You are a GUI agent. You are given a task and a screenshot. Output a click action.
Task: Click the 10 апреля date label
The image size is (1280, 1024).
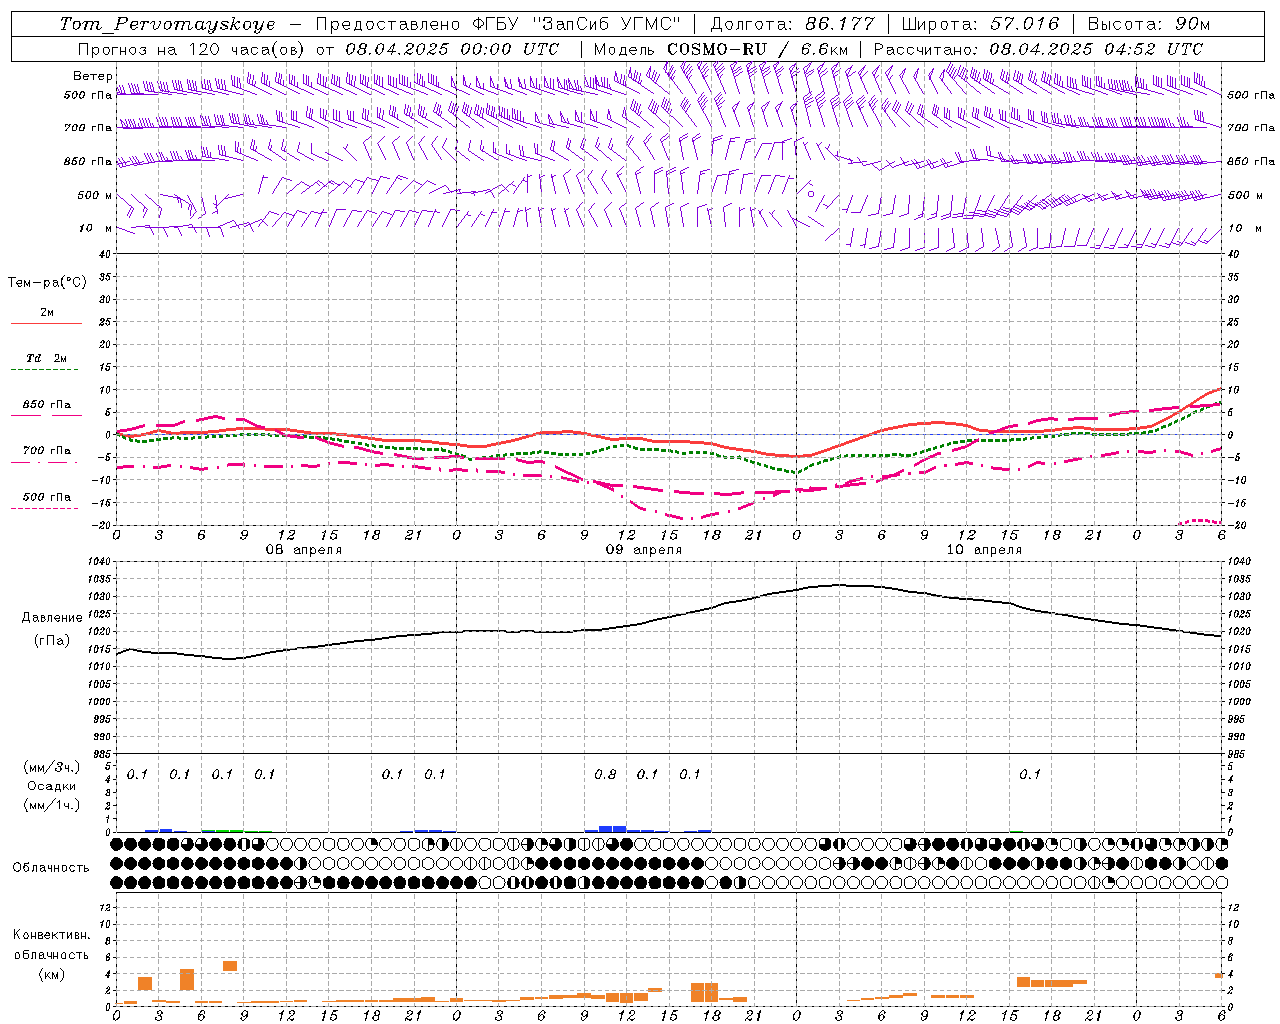[x=984, y=550]
